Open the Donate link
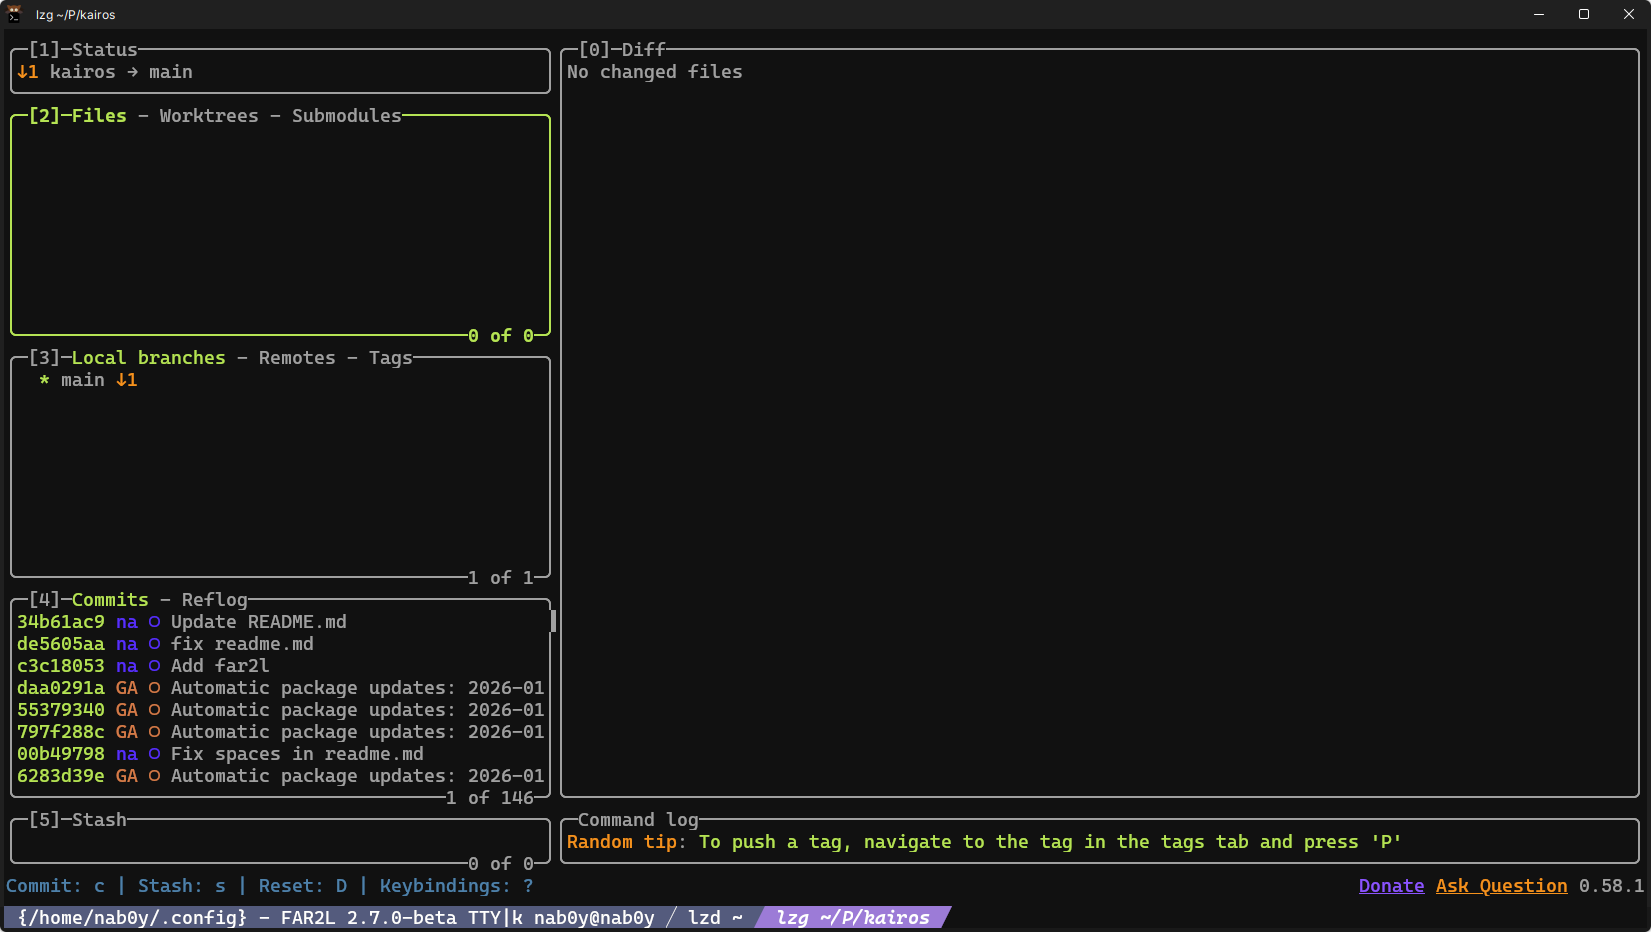1651x932 pixels. click(x=1391, y=886)
